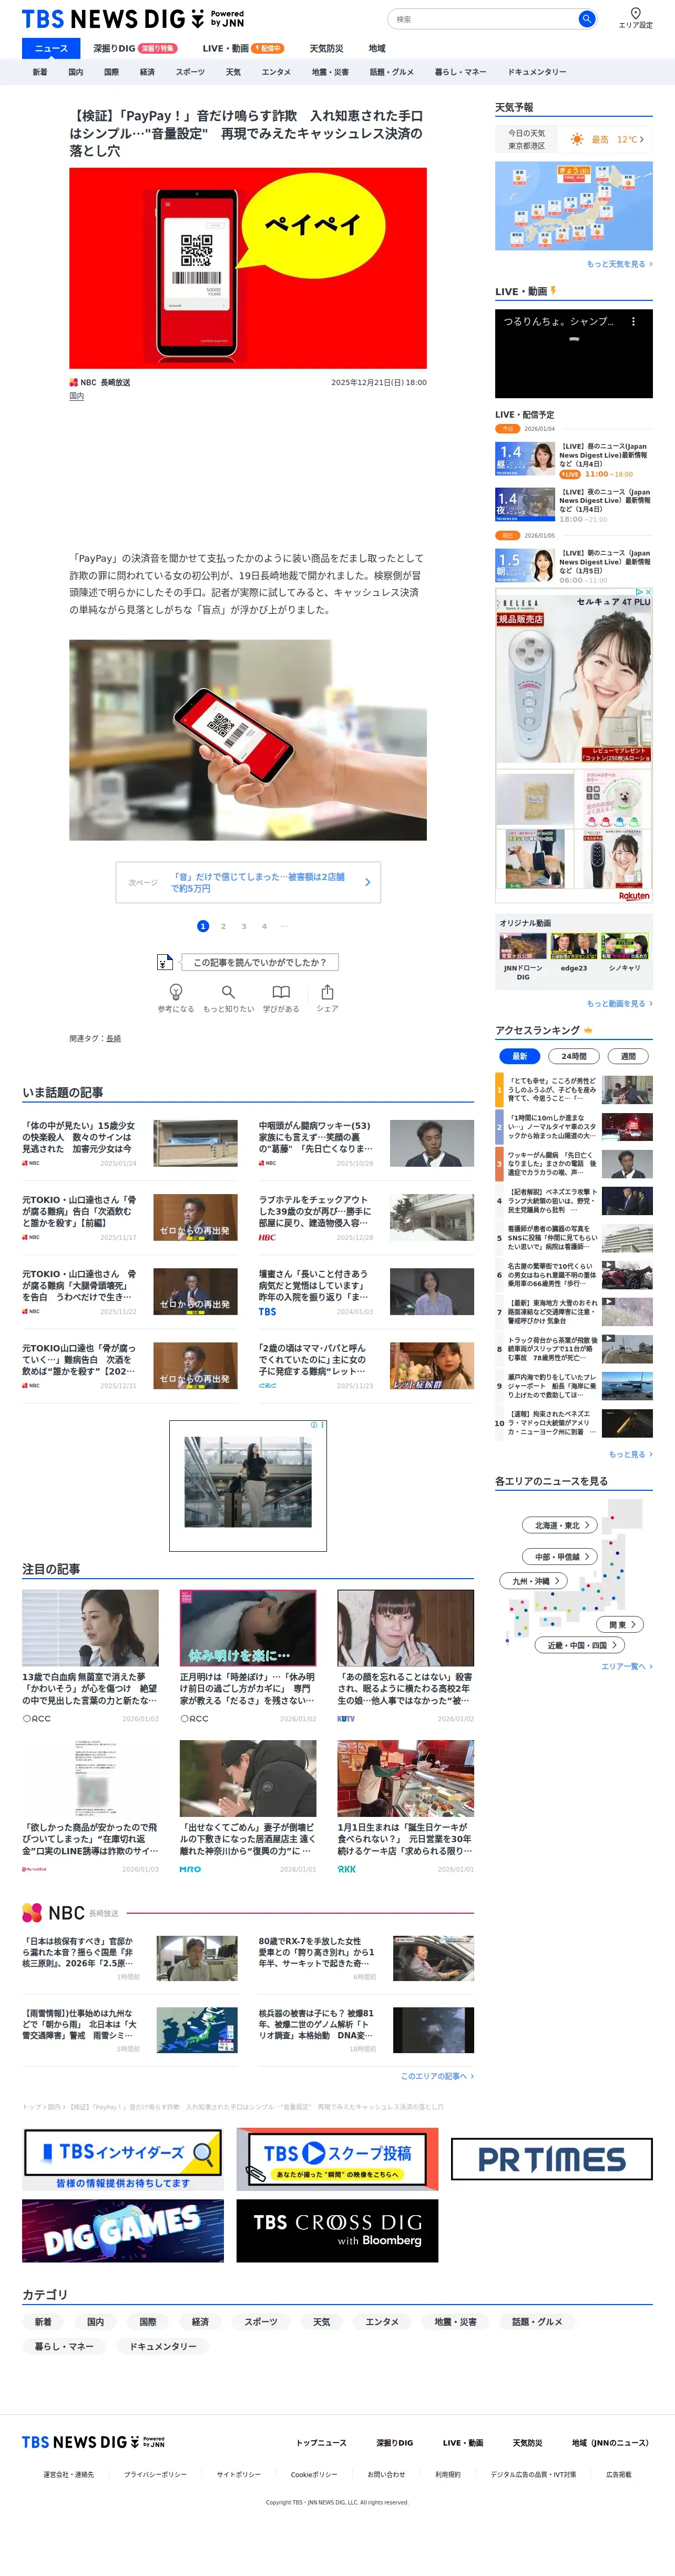Open the PayPay phone article hero image

248,268
